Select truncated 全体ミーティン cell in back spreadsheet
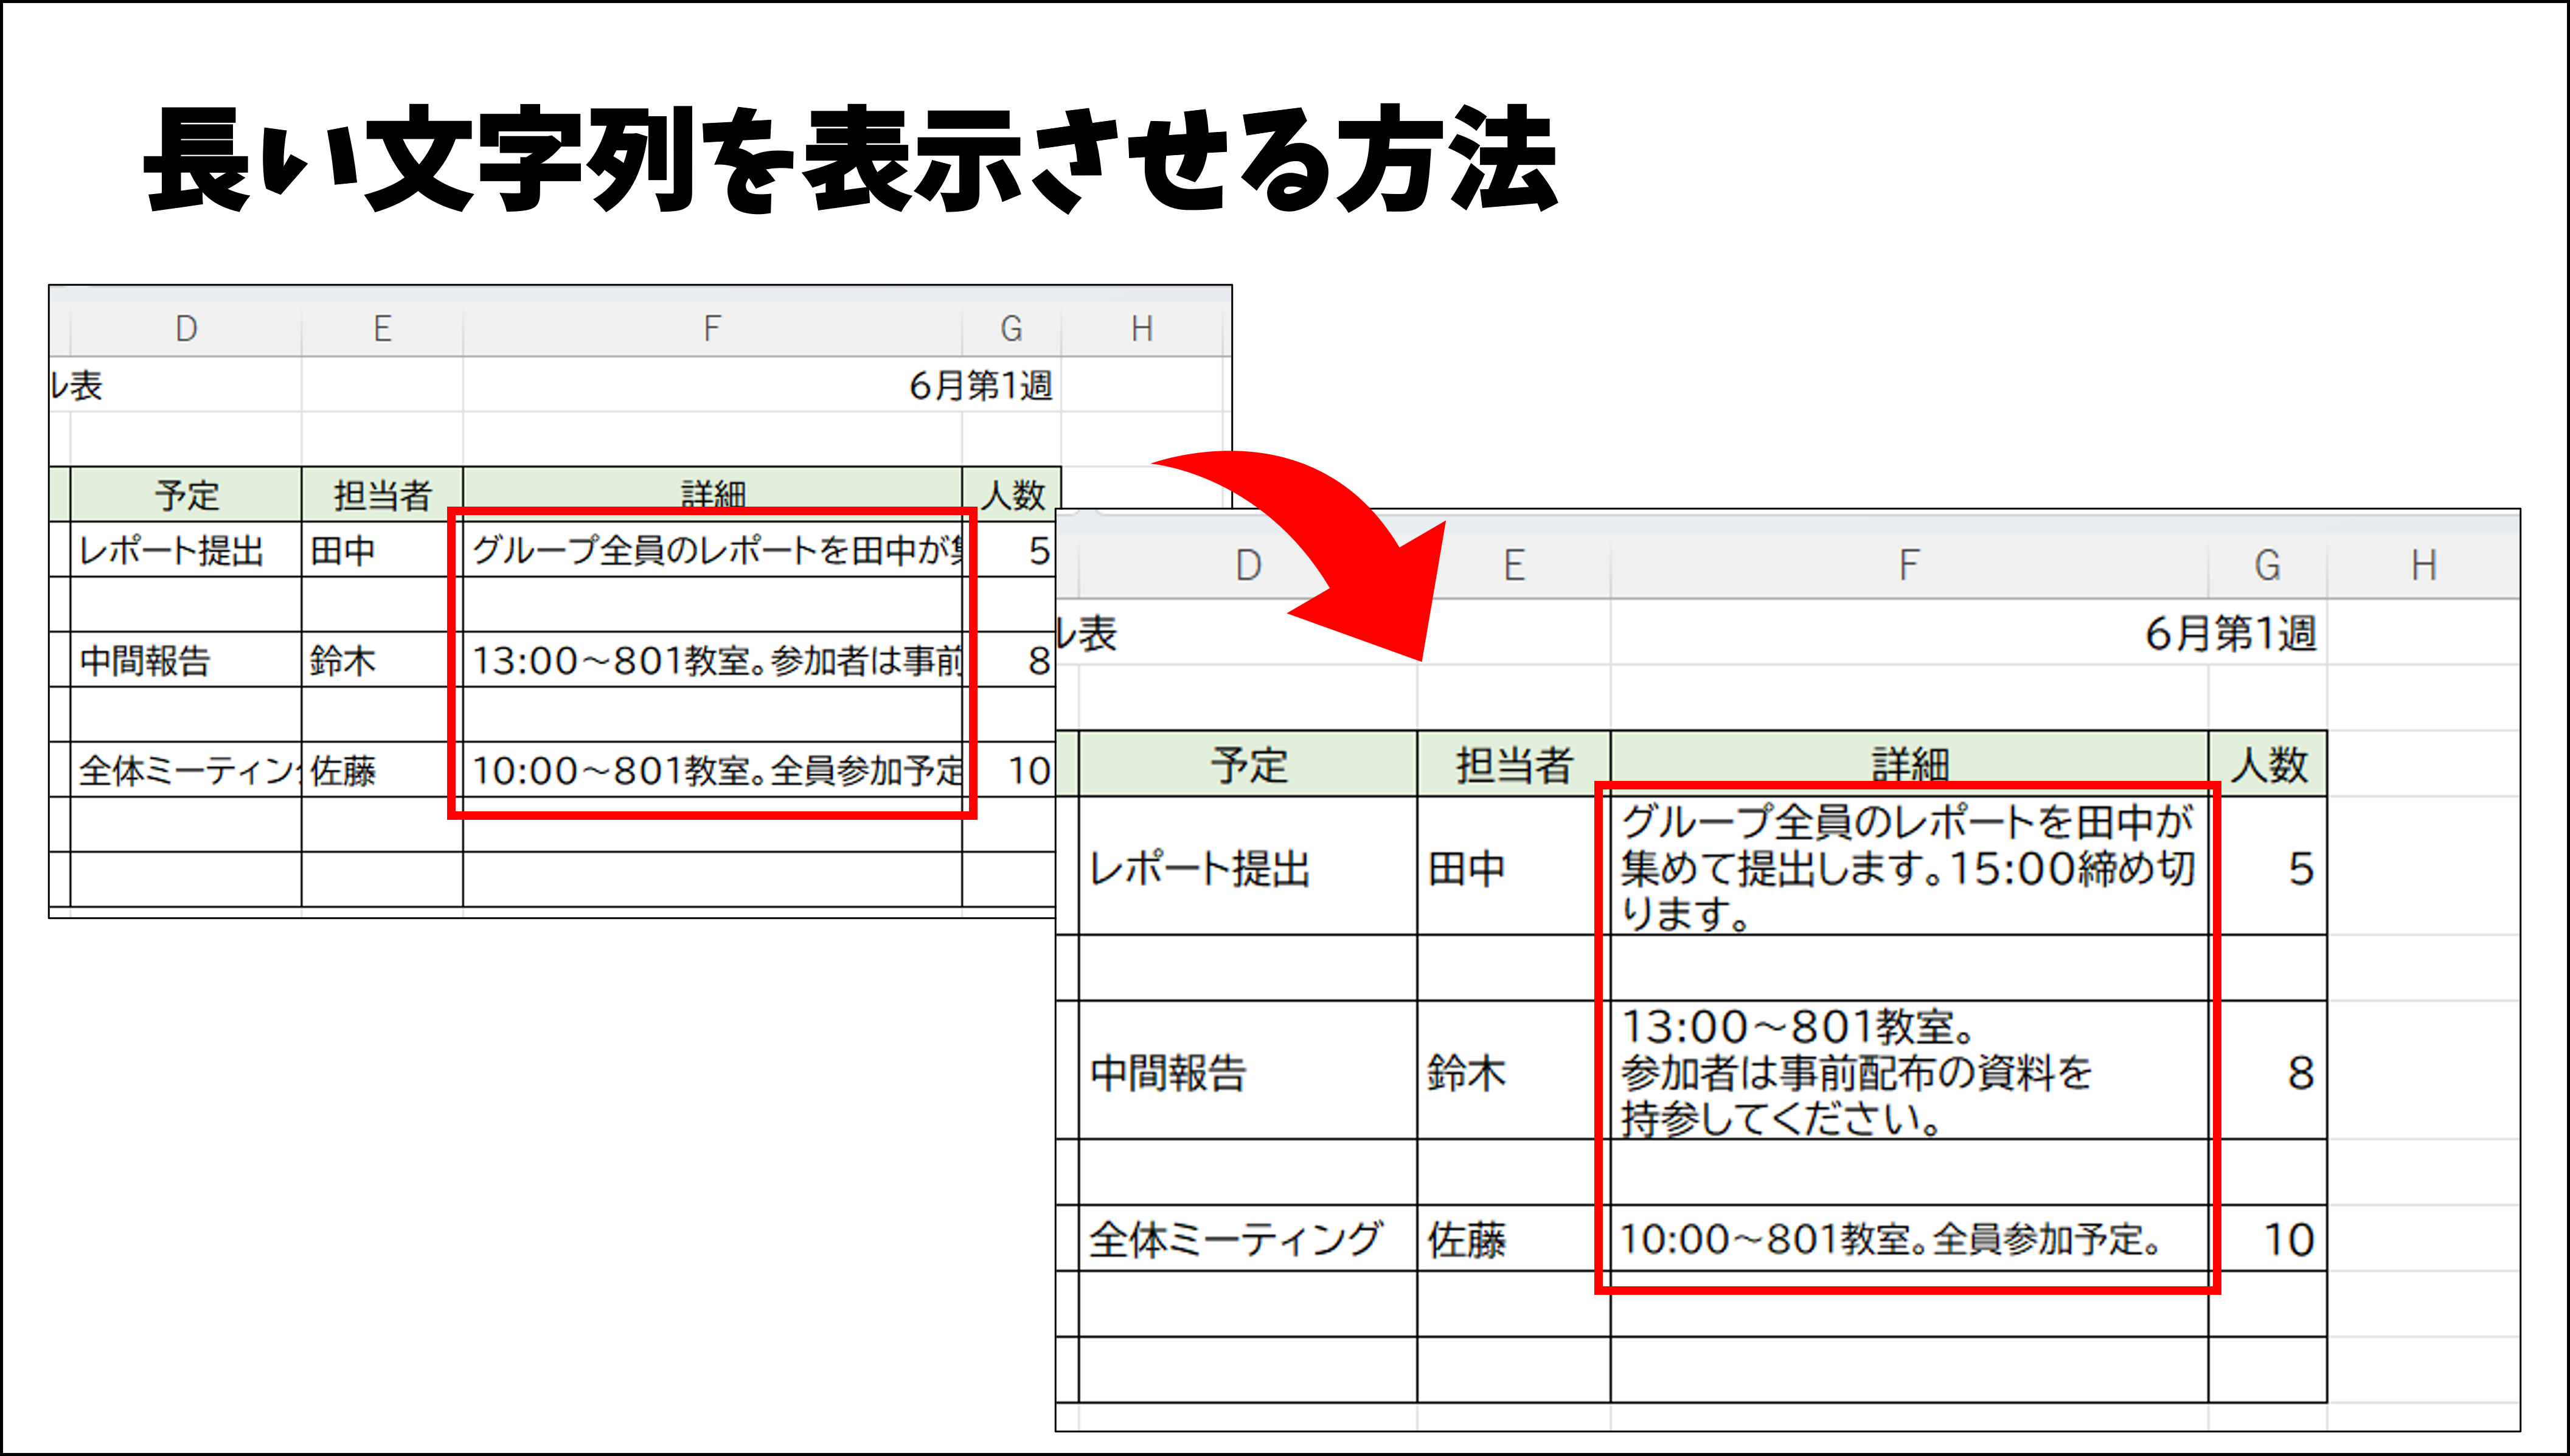 pyautogui.click(x=186, y=769)
